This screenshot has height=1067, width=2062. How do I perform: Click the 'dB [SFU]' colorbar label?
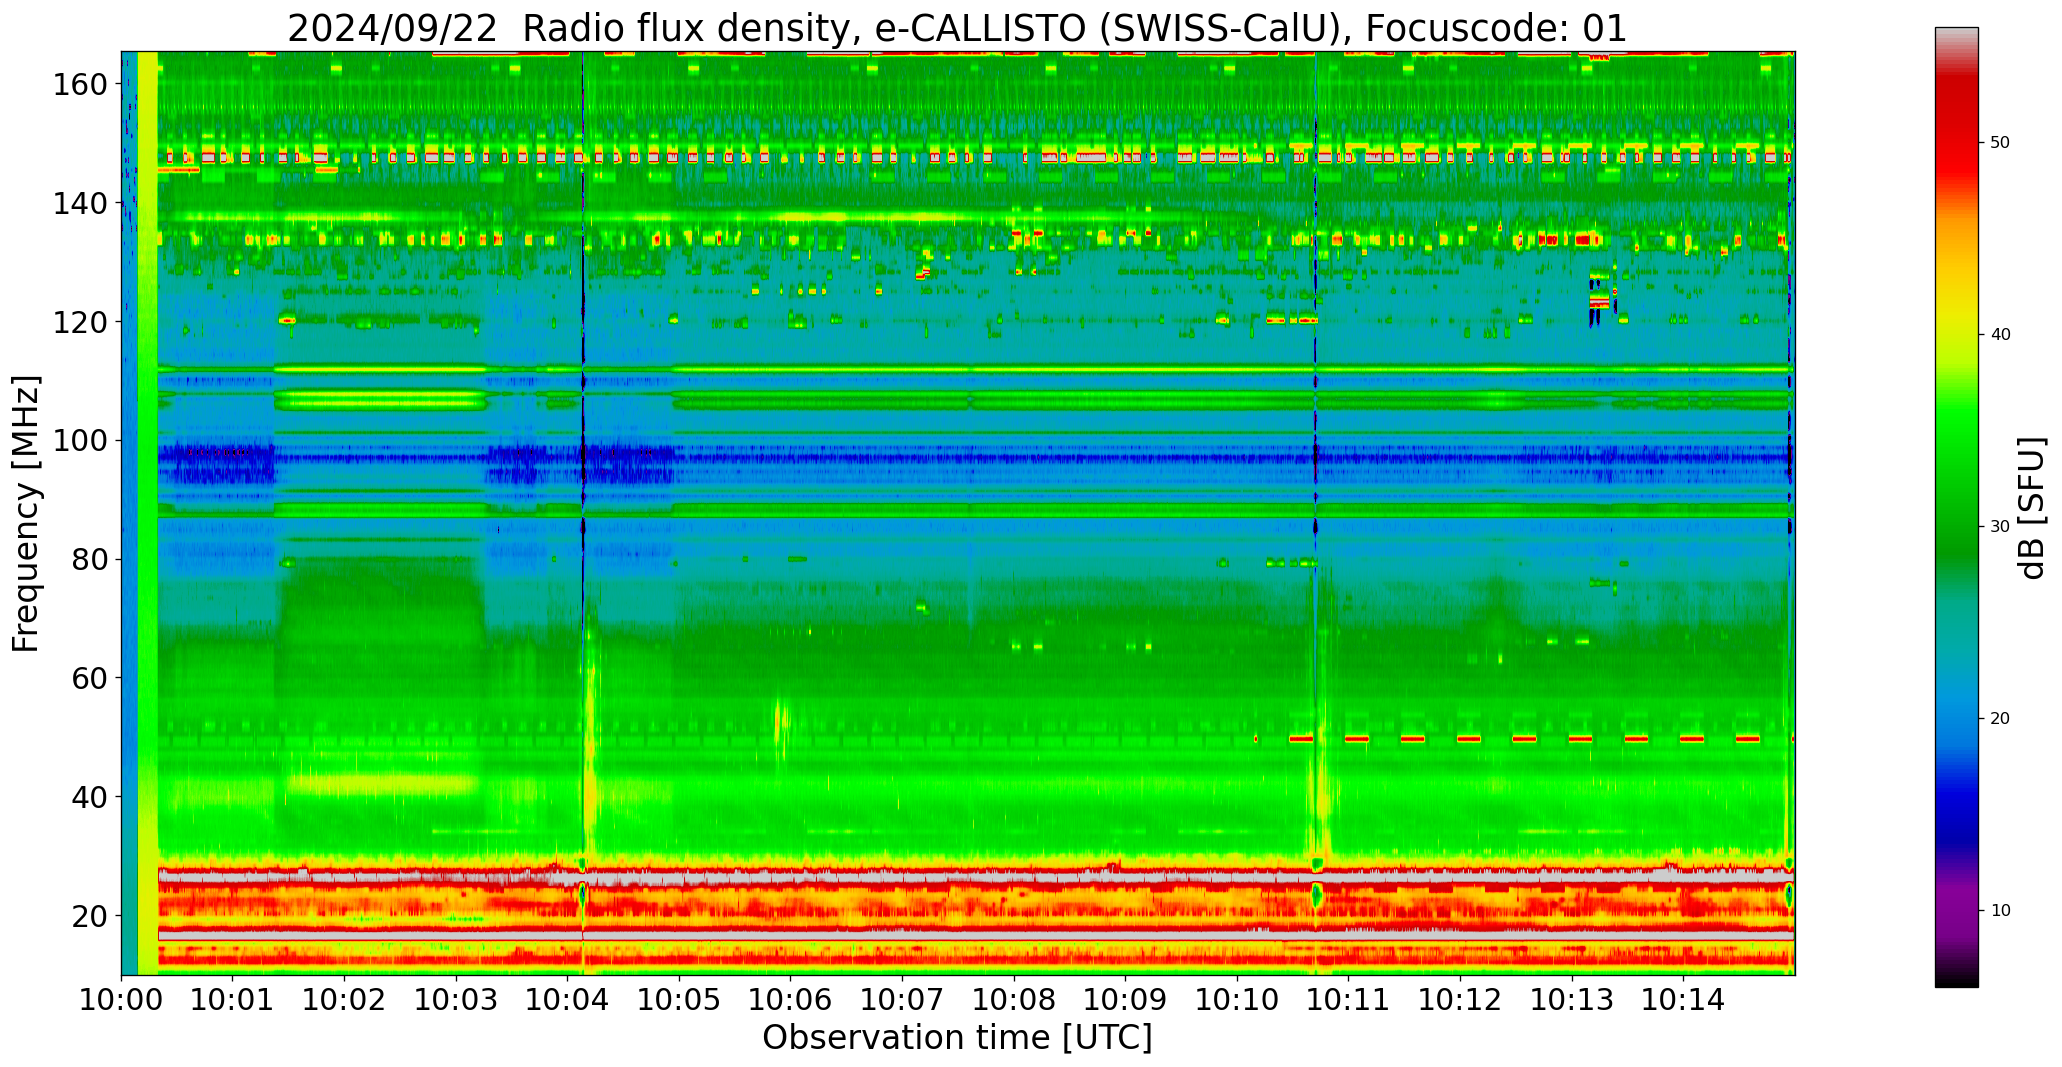2033,507
